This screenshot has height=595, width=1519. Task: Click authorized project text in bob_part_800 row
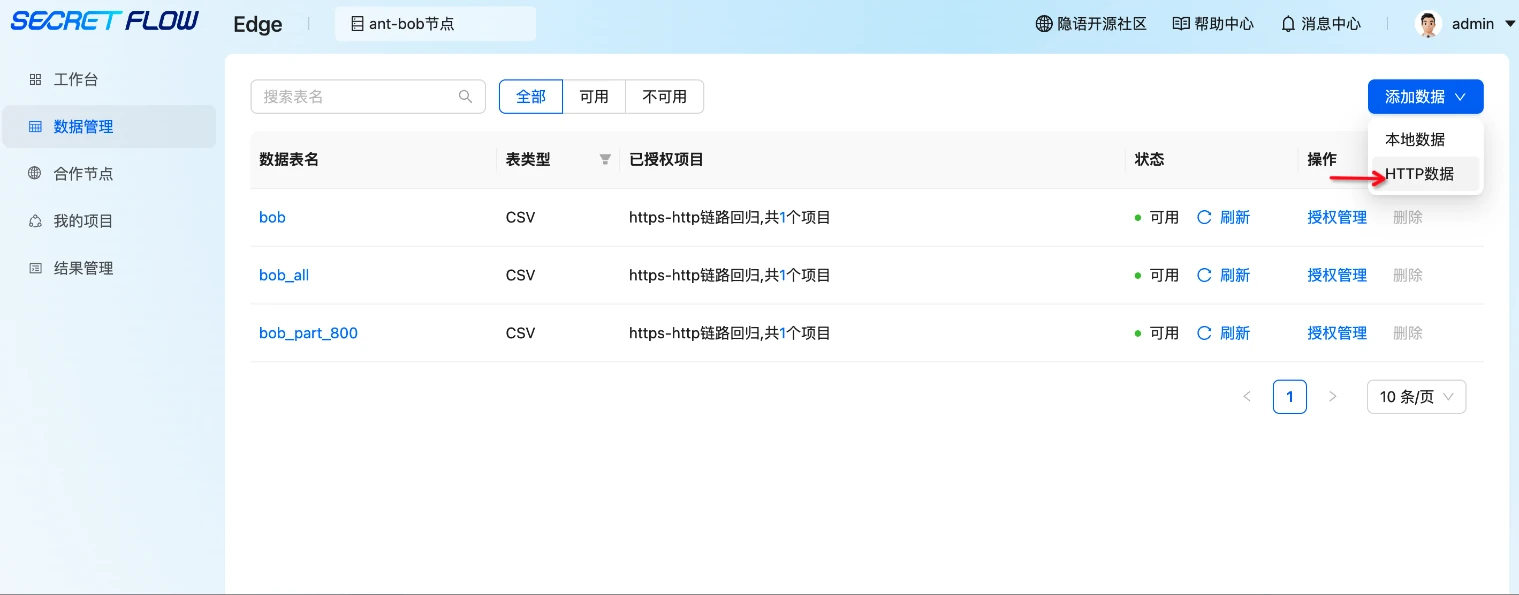pyautogui.click(x=730, y=333)
